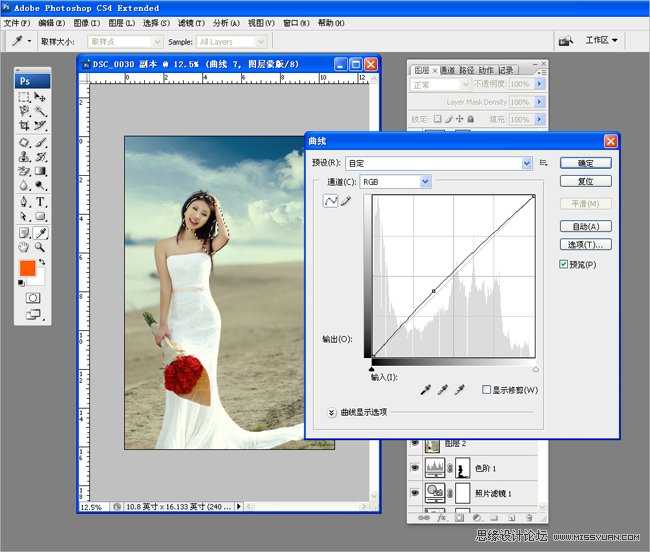Select the Crop tool
650x552 pixels.
coord(24,126)
